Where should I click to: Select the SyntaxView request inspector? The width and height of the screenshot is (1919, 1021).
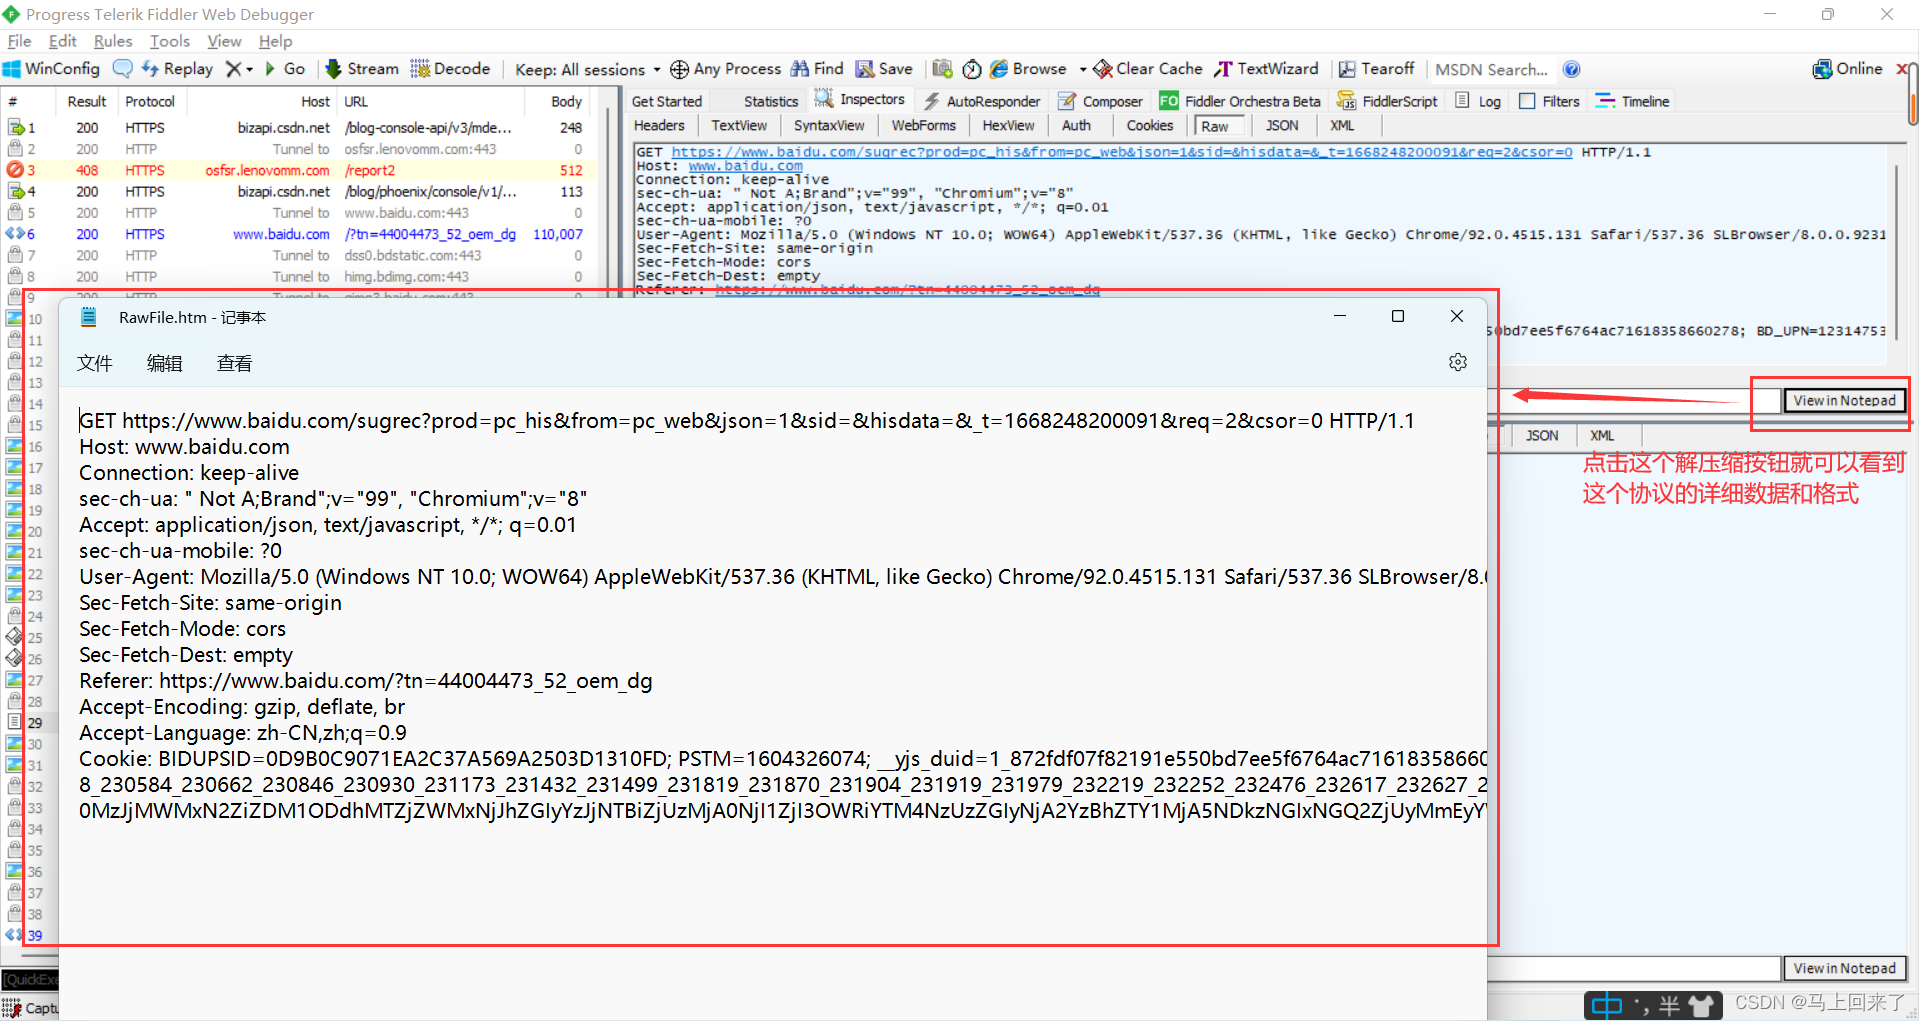click(829, 126)
